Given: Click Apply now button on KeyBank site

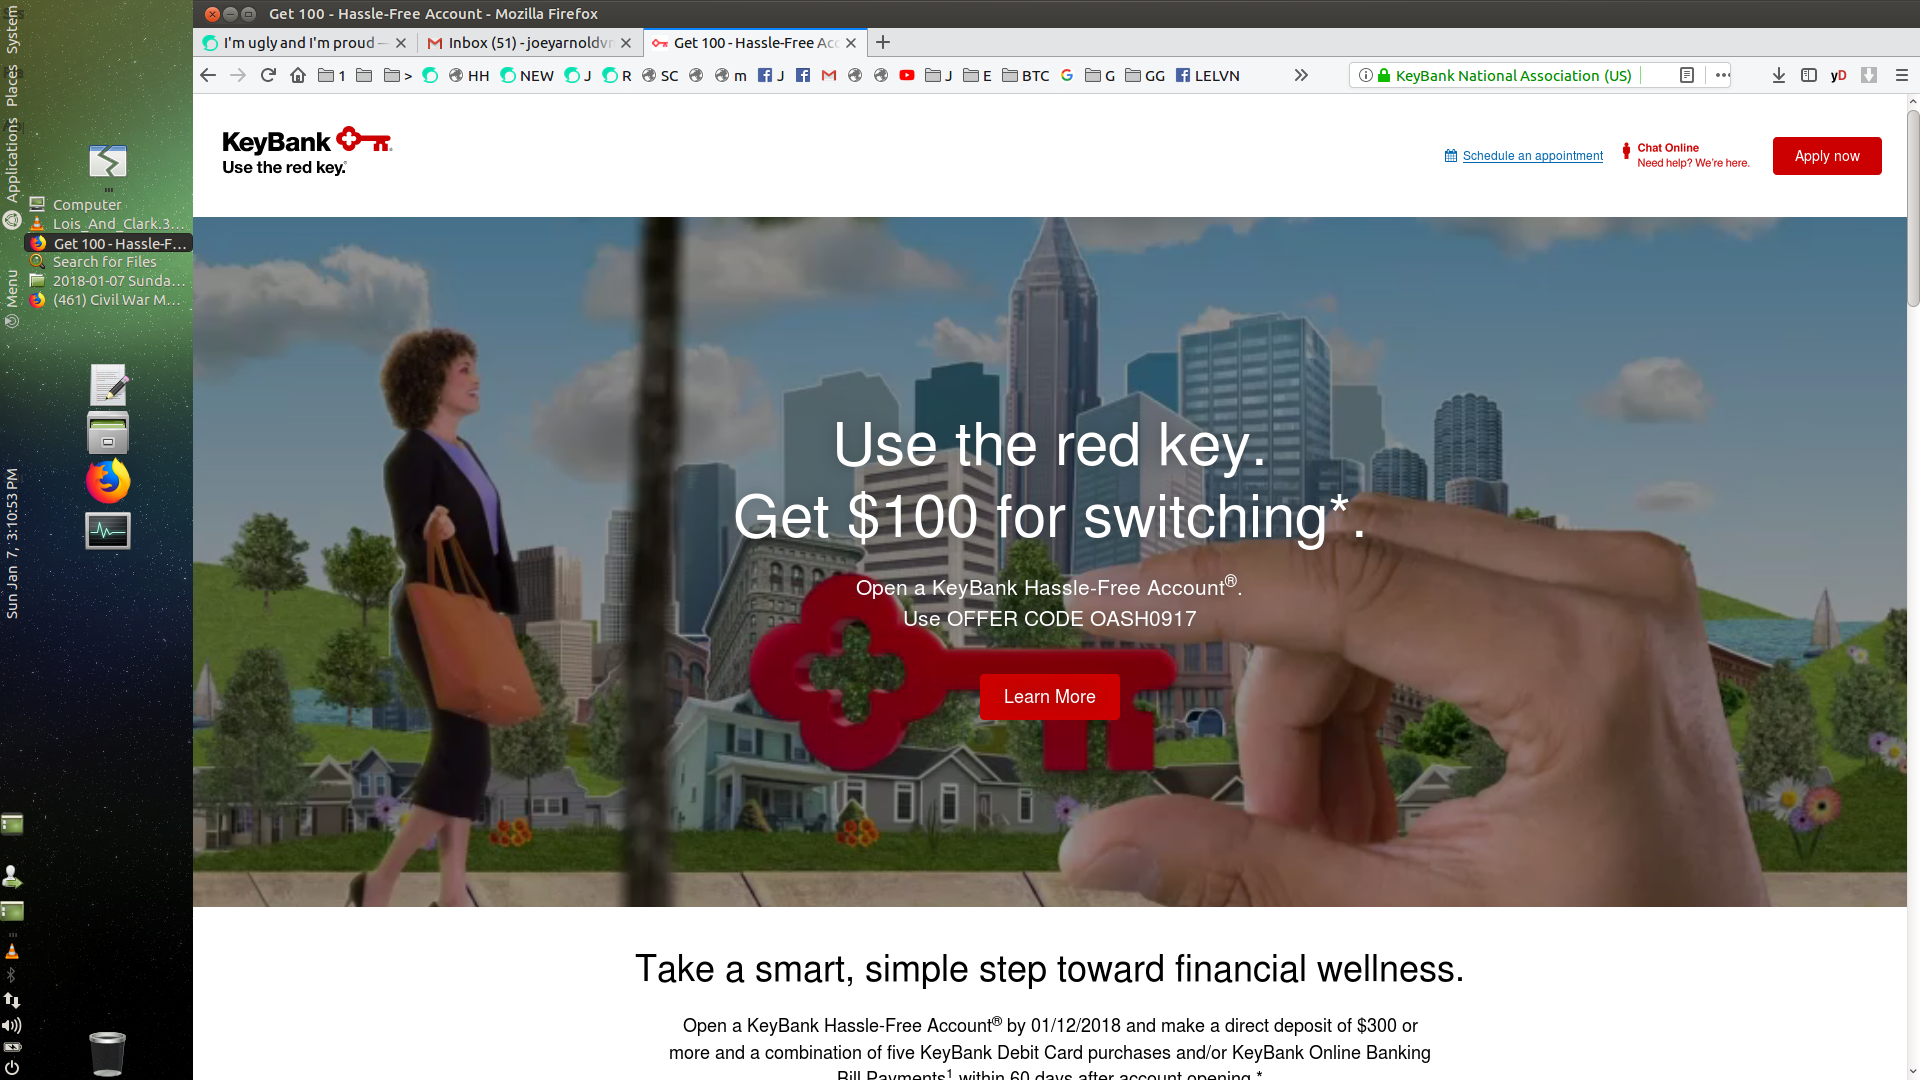Looking at the screenshot, I should click(x=1826, y=156).
